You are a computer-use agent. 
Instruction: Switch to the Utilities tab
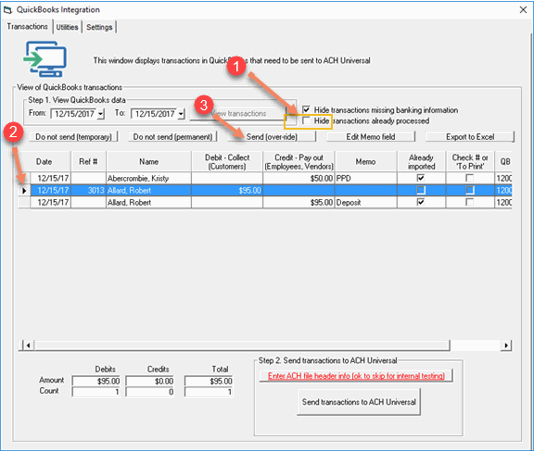click(x=67, y=27)
